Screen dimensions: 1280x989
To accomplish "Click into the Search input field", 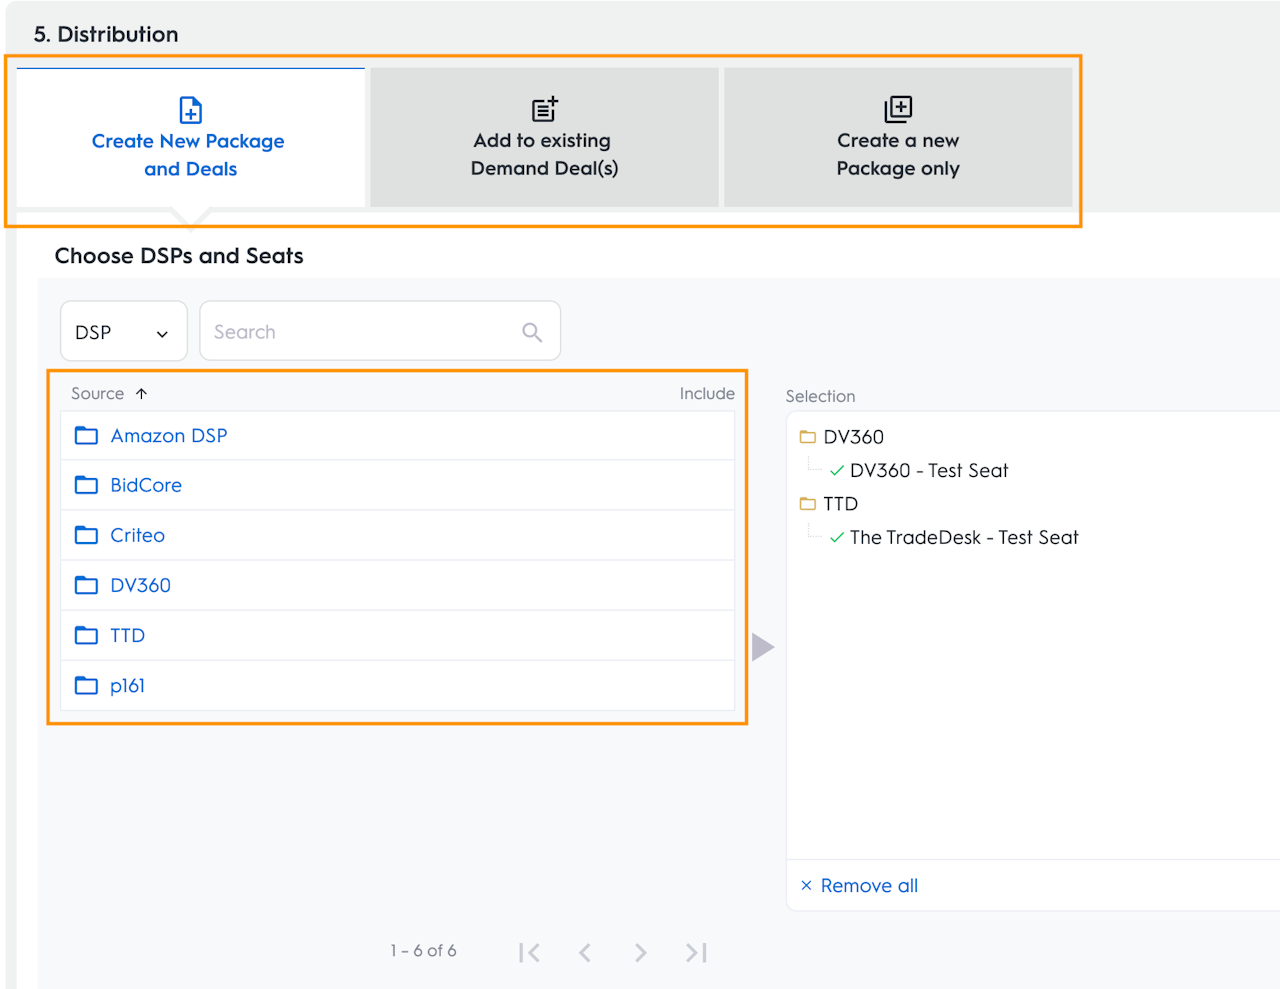I will pyautogui.click(x=360, y=332).
